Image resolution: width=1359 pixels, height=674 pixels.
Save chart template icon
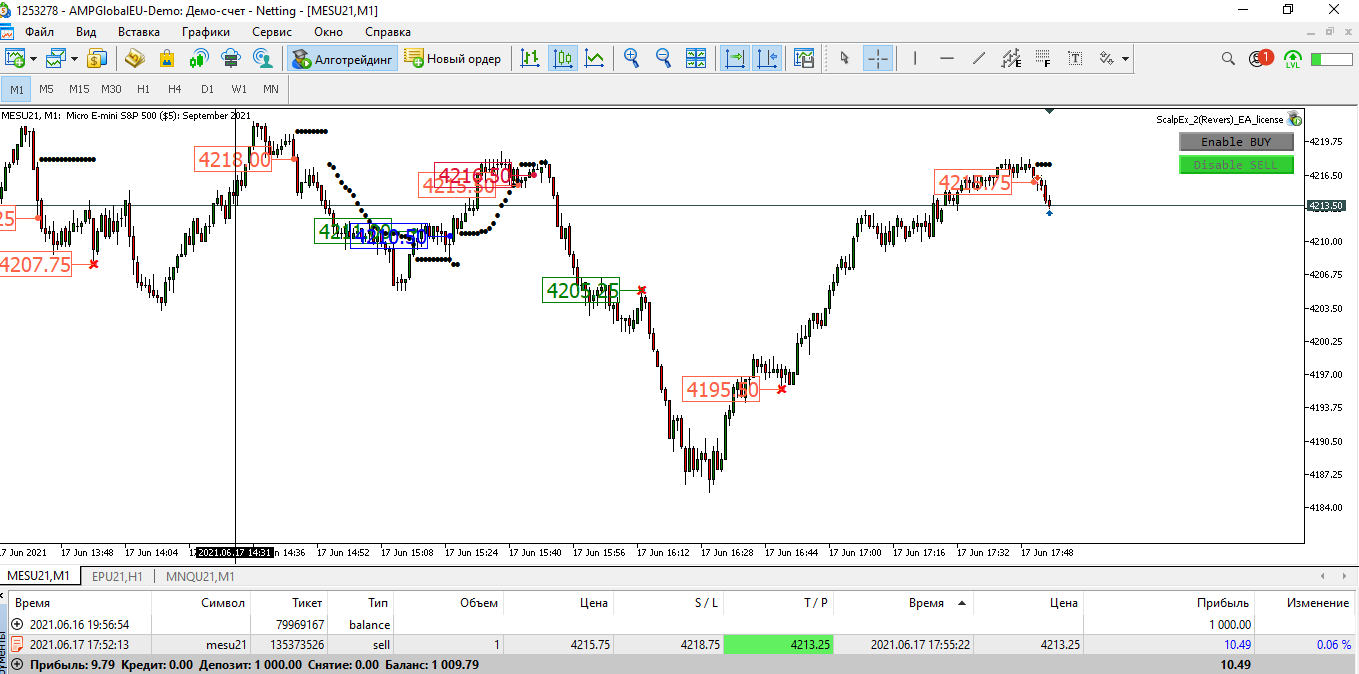coord(804,59)
